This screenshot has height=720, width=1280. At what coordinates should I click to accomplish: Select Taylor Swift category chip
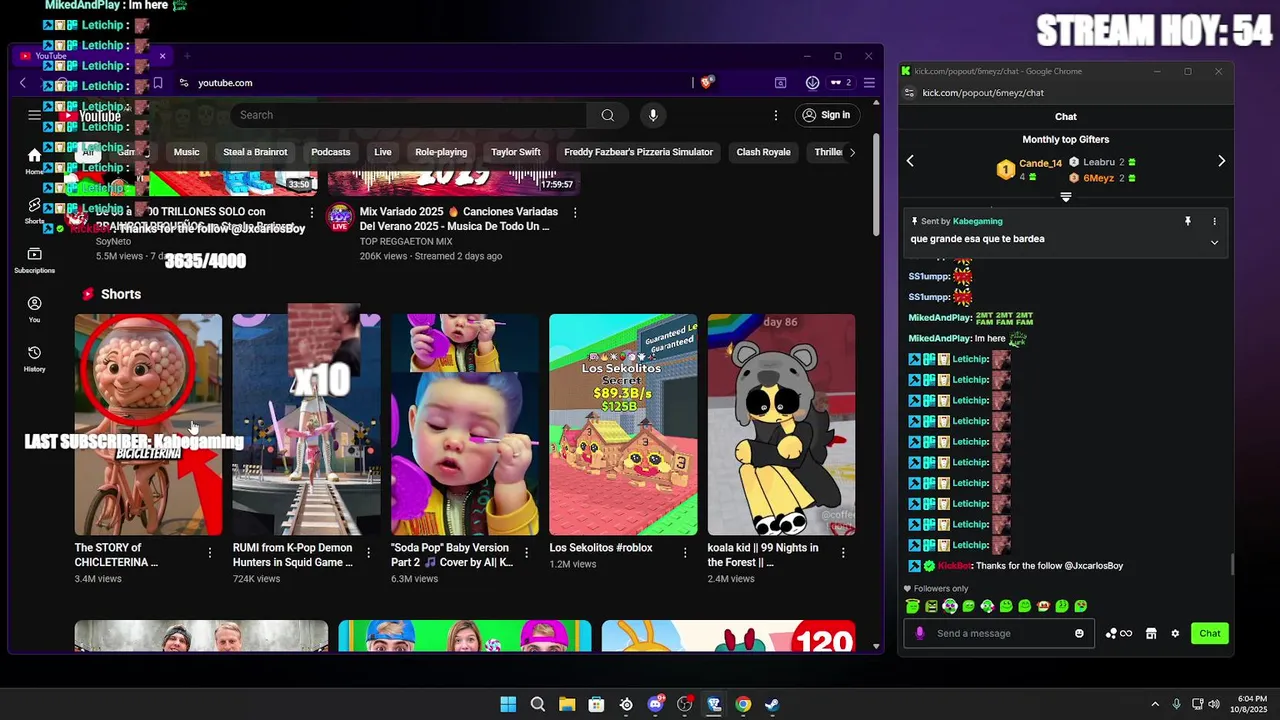coord(516,152)
